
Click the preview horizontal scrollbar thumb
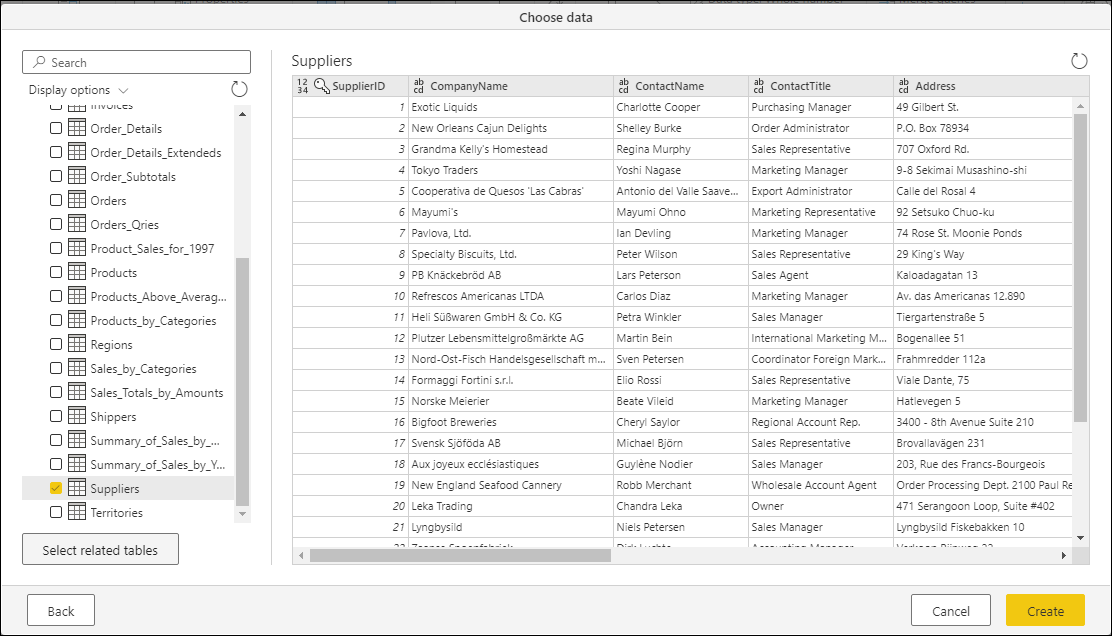[460, 555]
